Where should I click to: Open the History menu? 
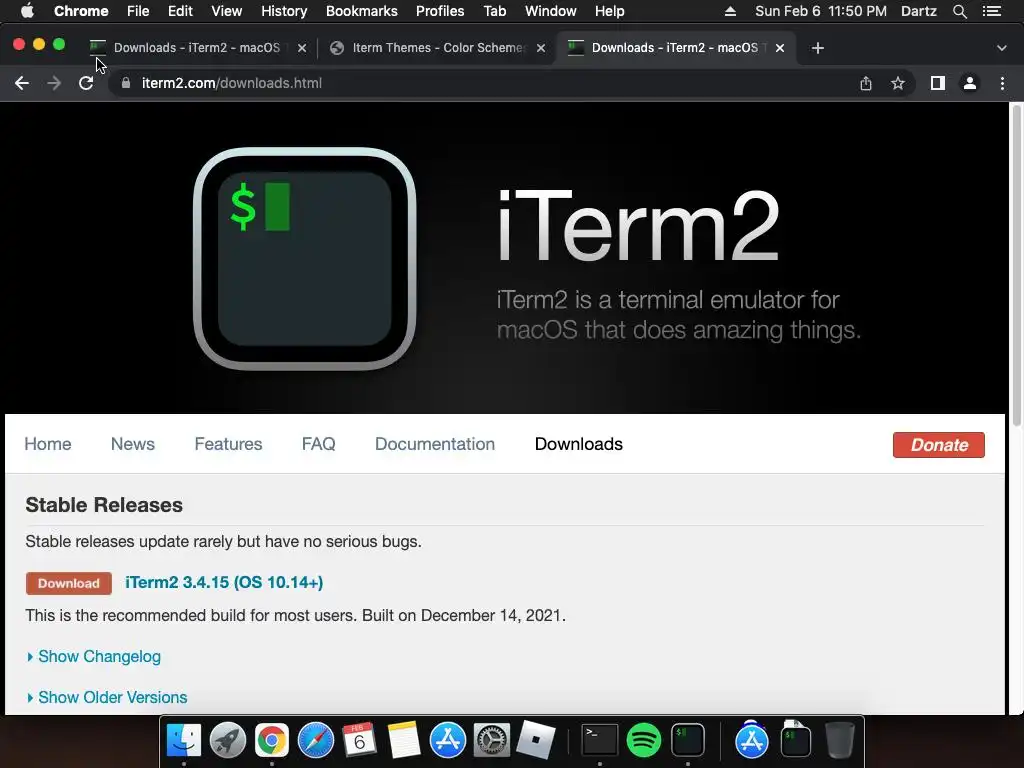click(x=284, y=11)
